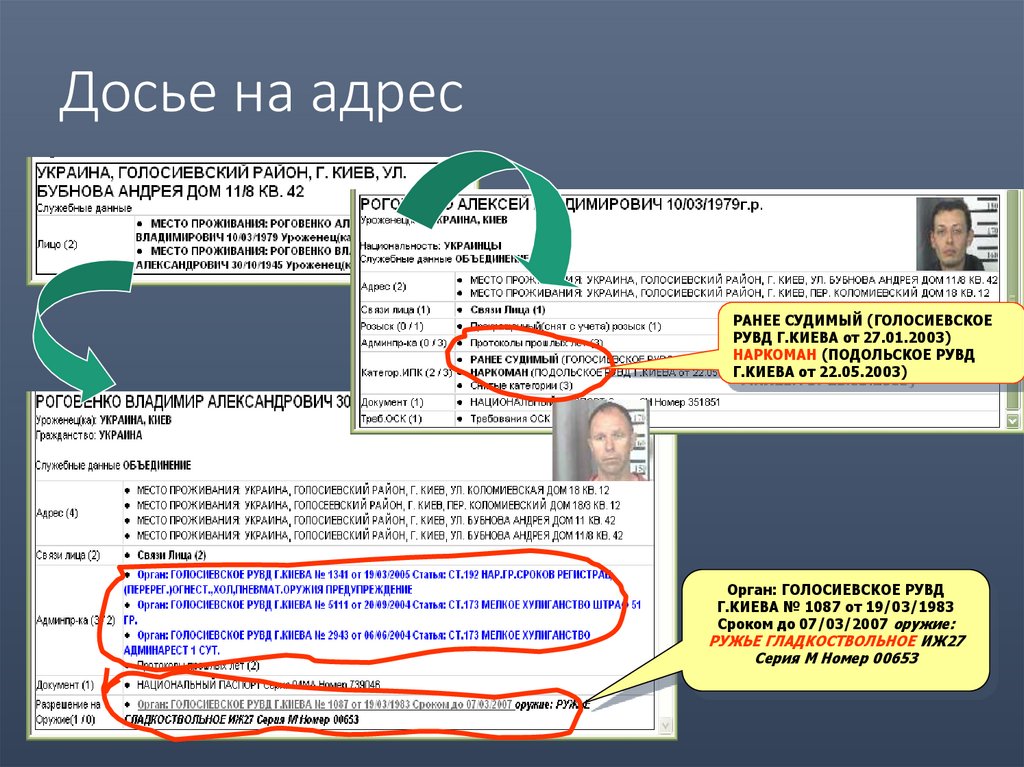Select resident row "ВЛАДИМИРОВИЧ 10/03/1979" in the address window
The image size is (1024, 767).
[244, 230]
